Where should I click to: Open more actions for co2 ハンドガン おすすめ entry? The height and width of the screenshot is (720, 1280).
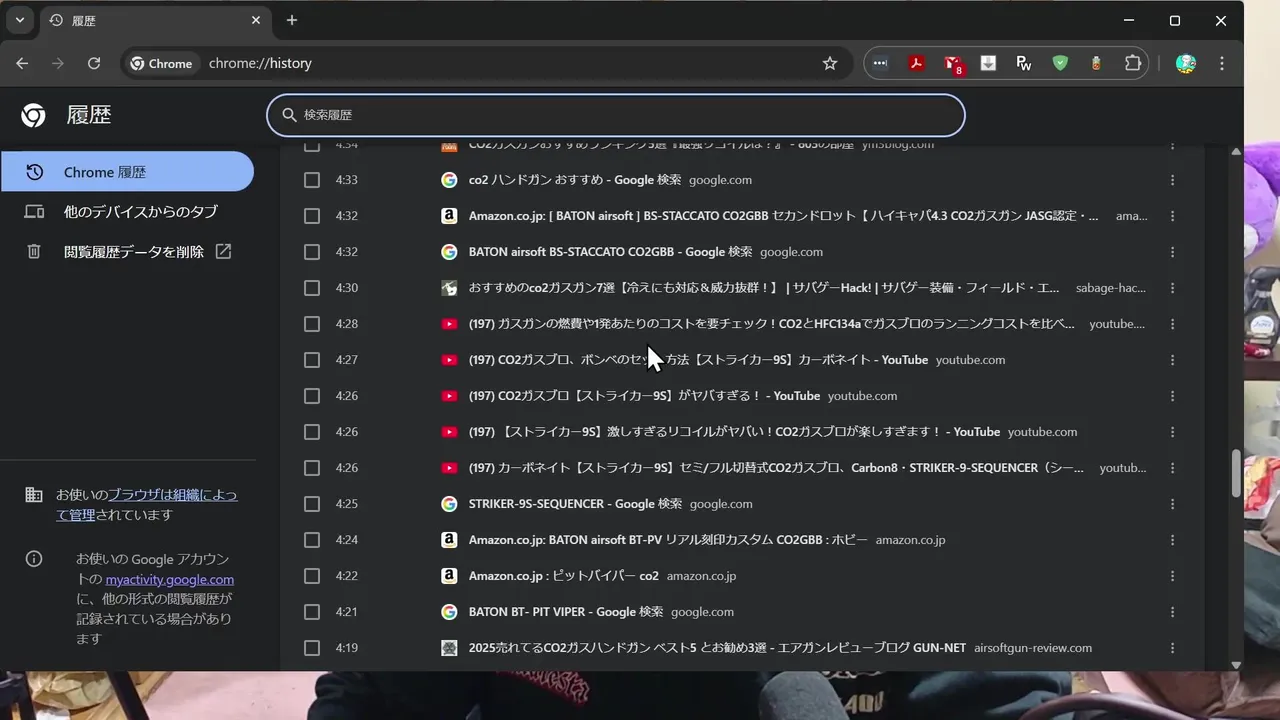(x=1172, y=180)
